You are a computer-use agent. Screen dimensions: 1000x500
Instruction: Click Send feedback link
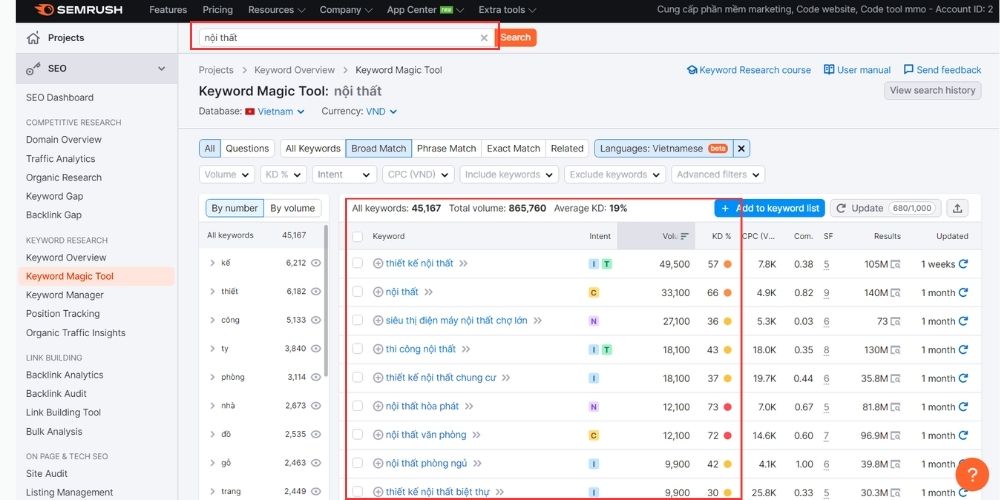pos(942,70)
